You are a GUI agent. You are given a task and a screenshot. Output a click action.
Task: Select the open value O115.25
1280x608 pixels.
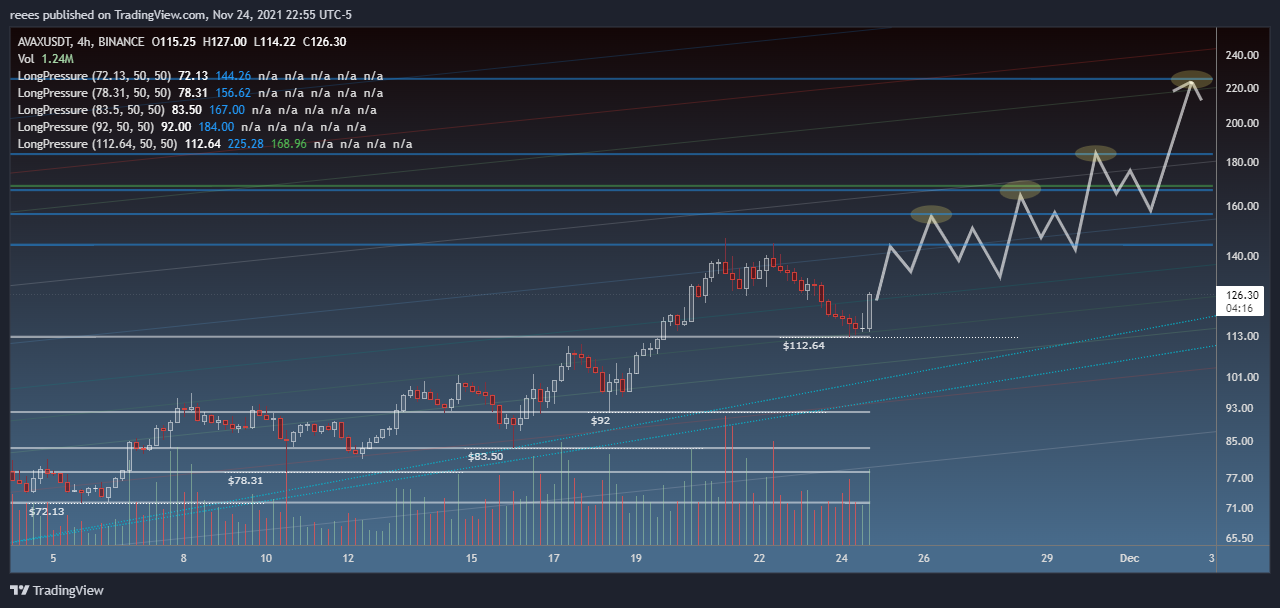click(173, 42)
